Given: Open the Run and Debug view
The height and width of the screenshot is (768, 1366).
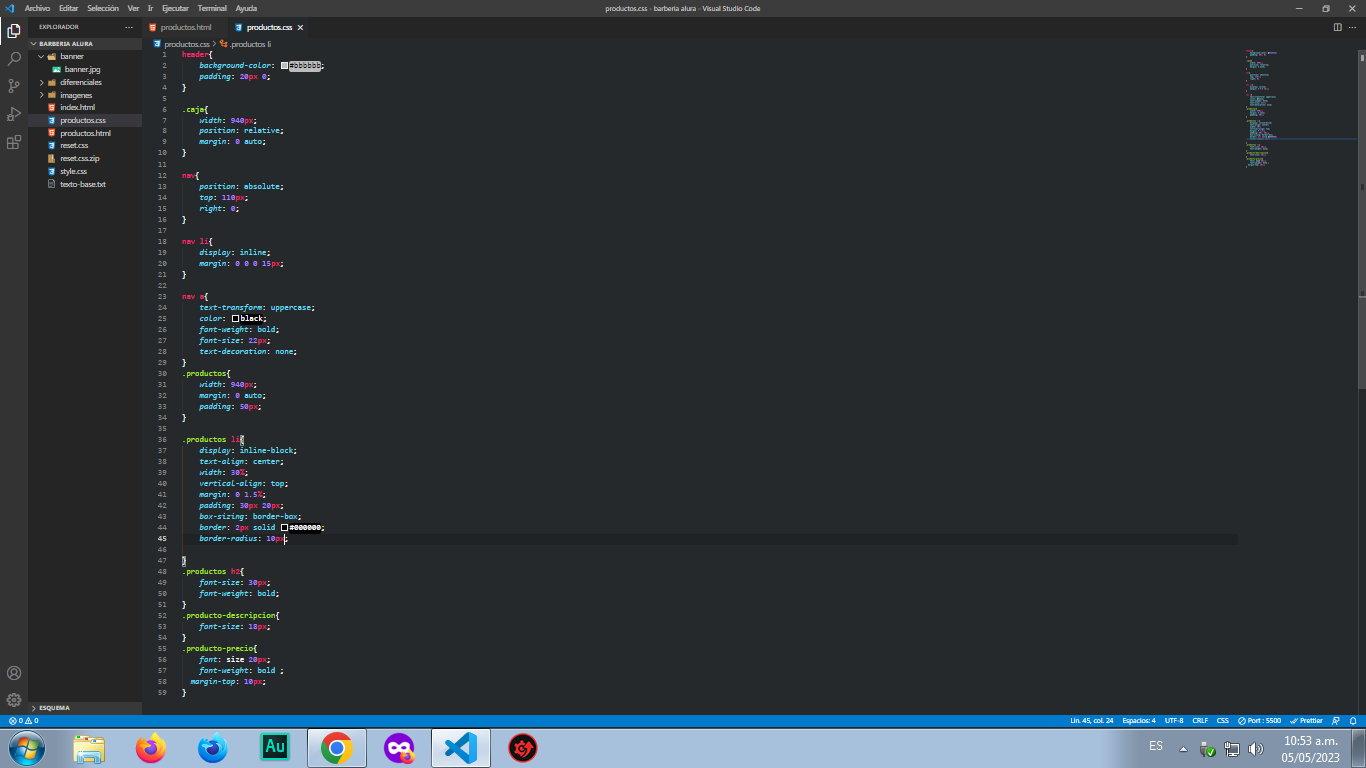Looking at the screenshot, I should pyautogui.click(x=14, y=114).
